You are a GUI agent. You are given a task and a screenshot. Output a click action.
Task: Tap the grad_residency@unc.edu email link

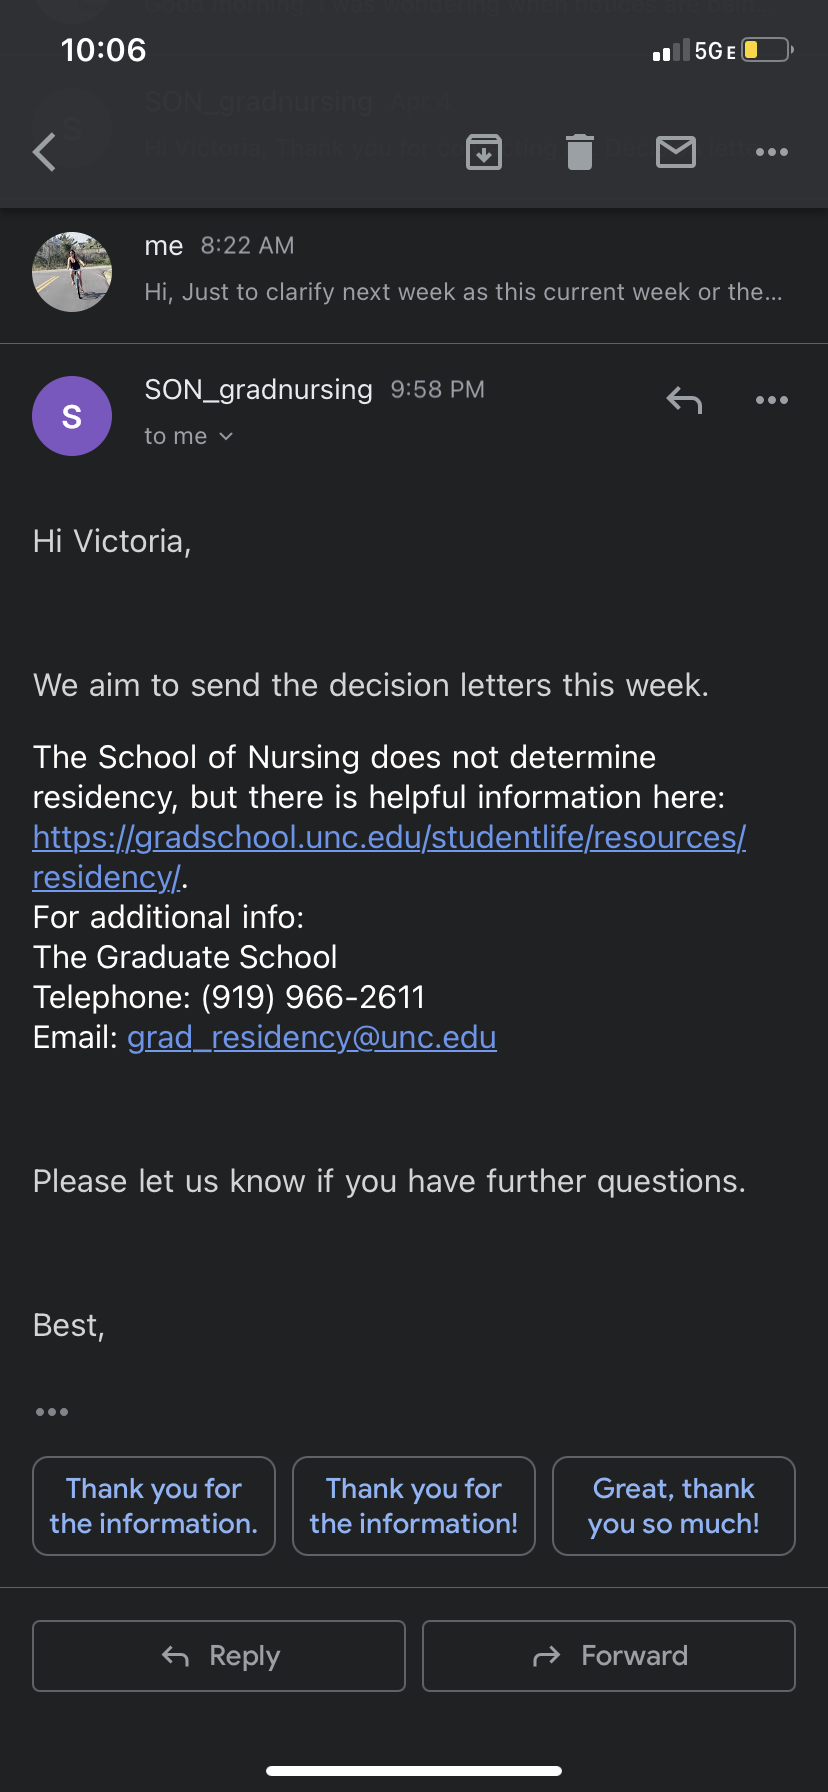(312, 1038)
